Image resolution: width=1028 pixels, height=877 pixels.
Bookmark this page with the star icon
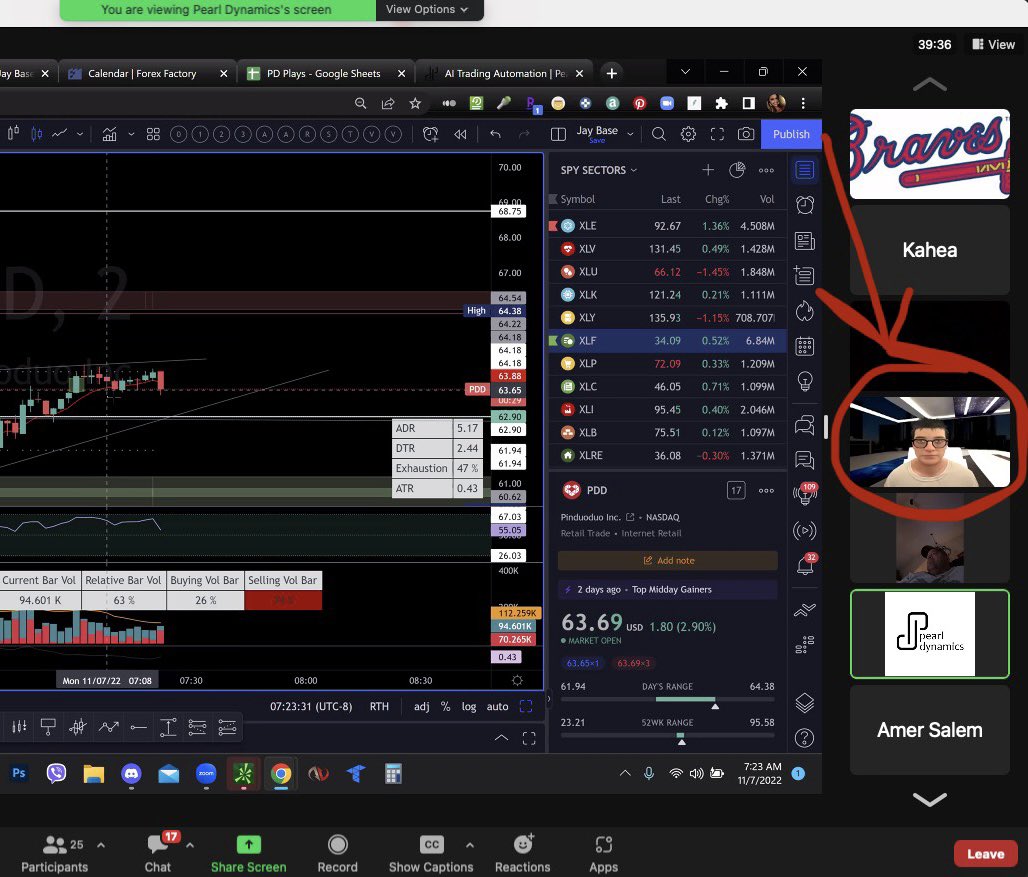[415, 103]
